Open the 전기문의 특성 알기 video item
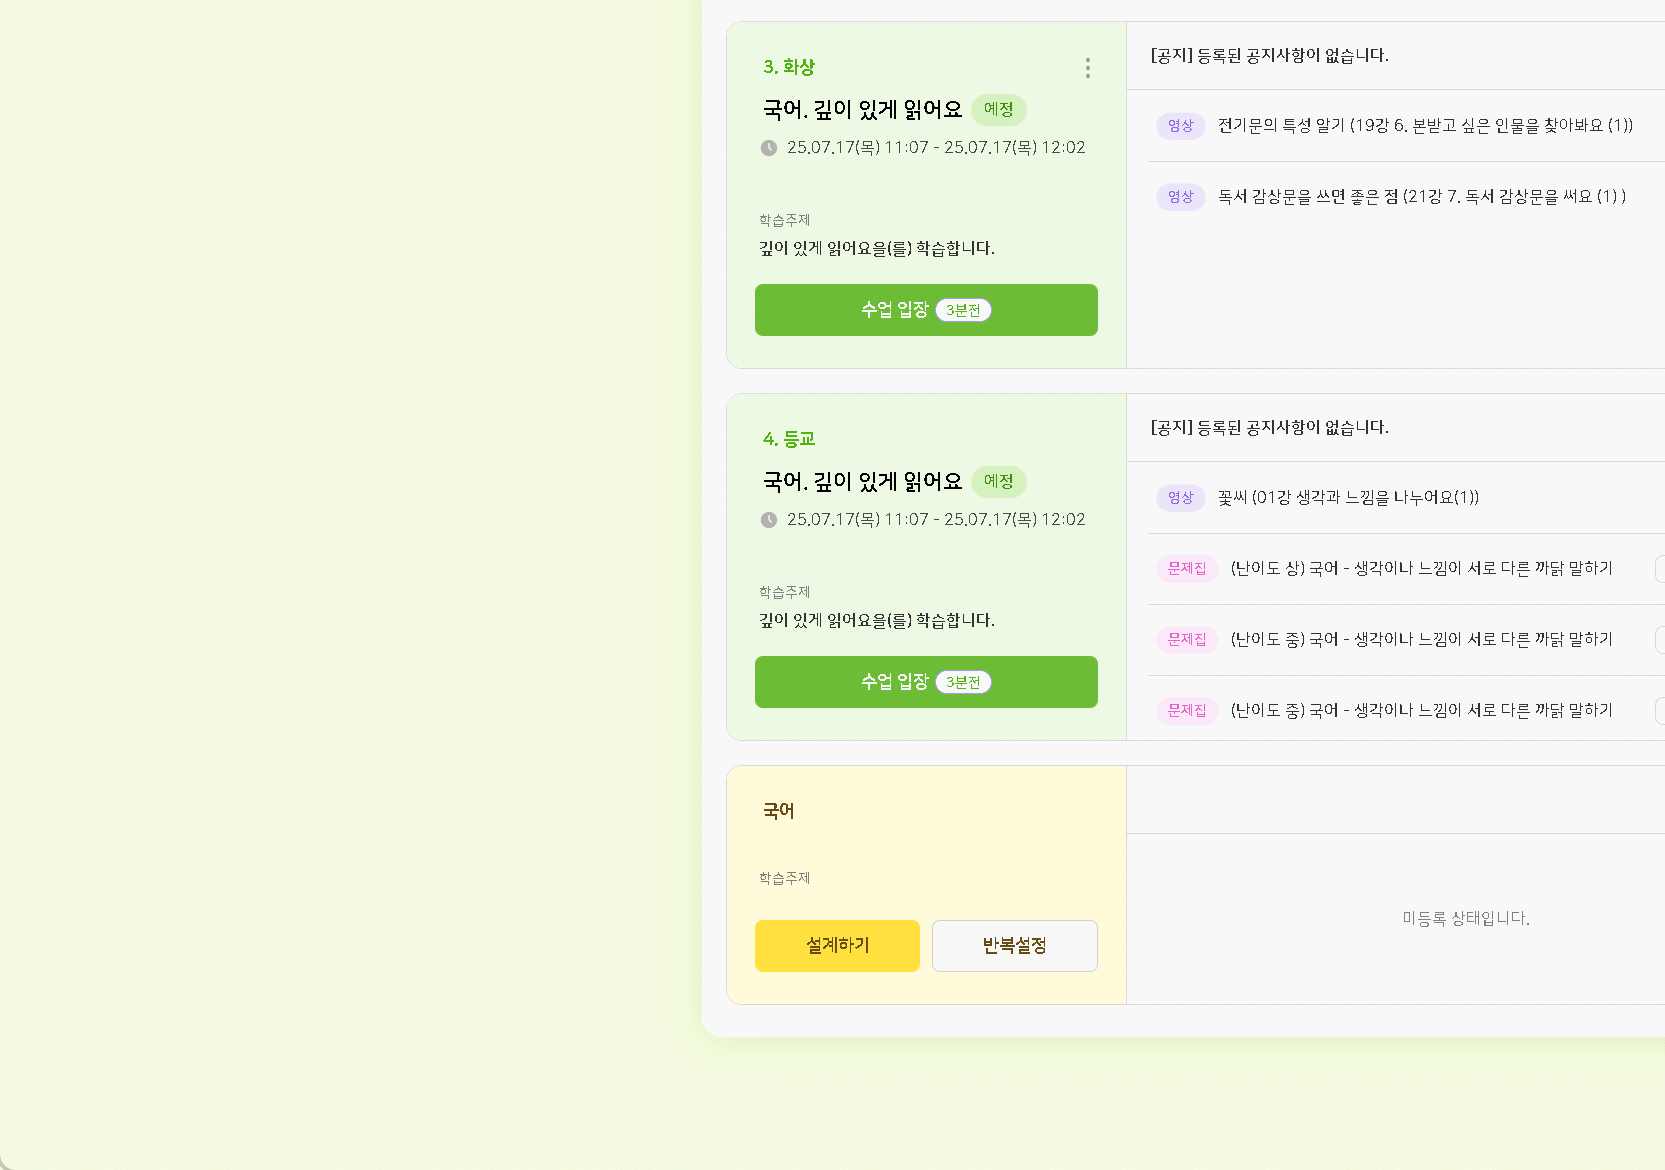The height and width of the screenshot is (1170, 1665). coord(1424,126)
